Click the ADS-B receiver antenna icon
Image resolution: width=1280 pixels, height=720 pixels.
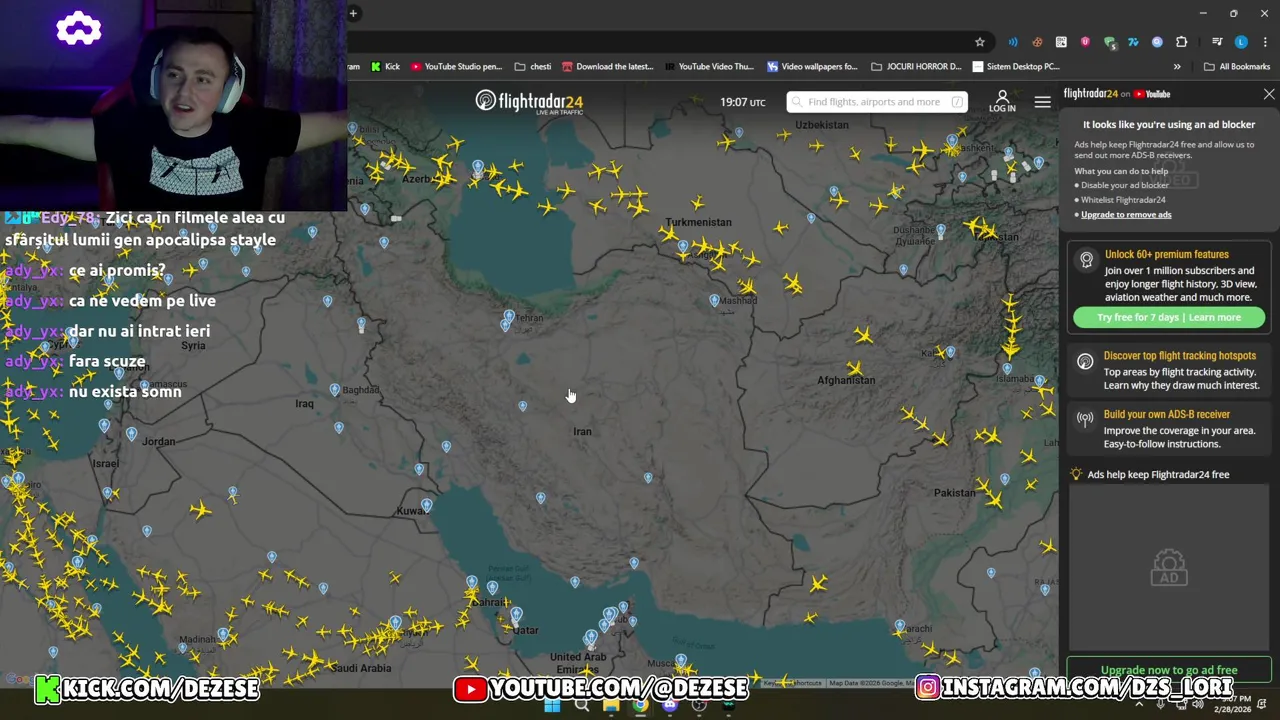pos(1085,420)
